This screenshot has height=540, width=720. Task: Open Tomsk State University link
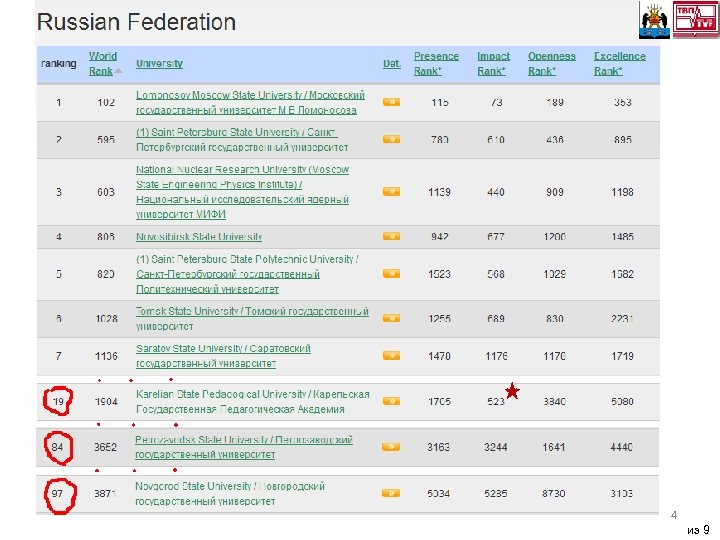(x=252, y=319)
